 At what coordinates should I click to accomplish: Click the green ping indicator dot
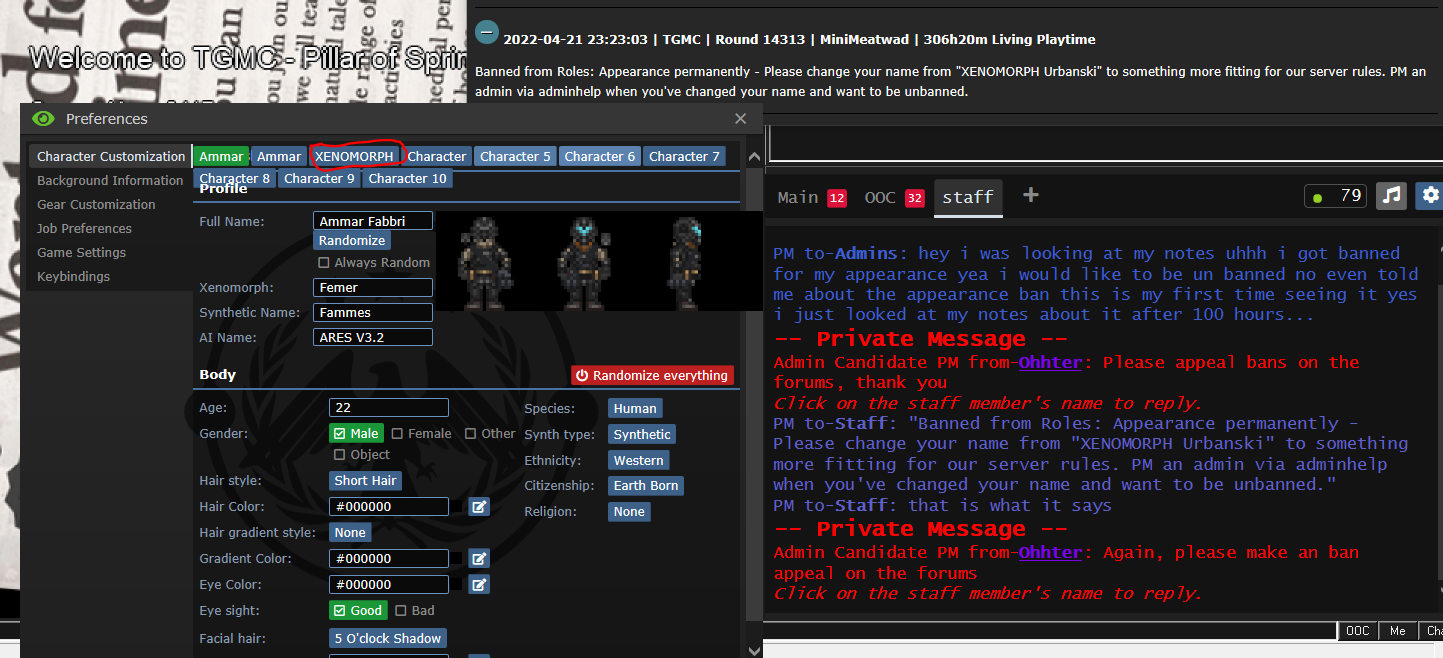1317,198
